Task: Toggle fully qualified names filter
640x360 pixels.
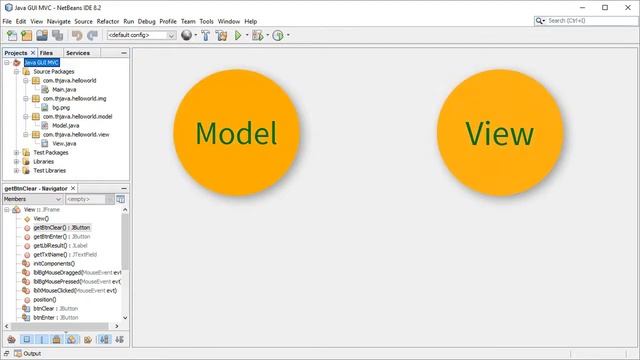Action: 88,339
